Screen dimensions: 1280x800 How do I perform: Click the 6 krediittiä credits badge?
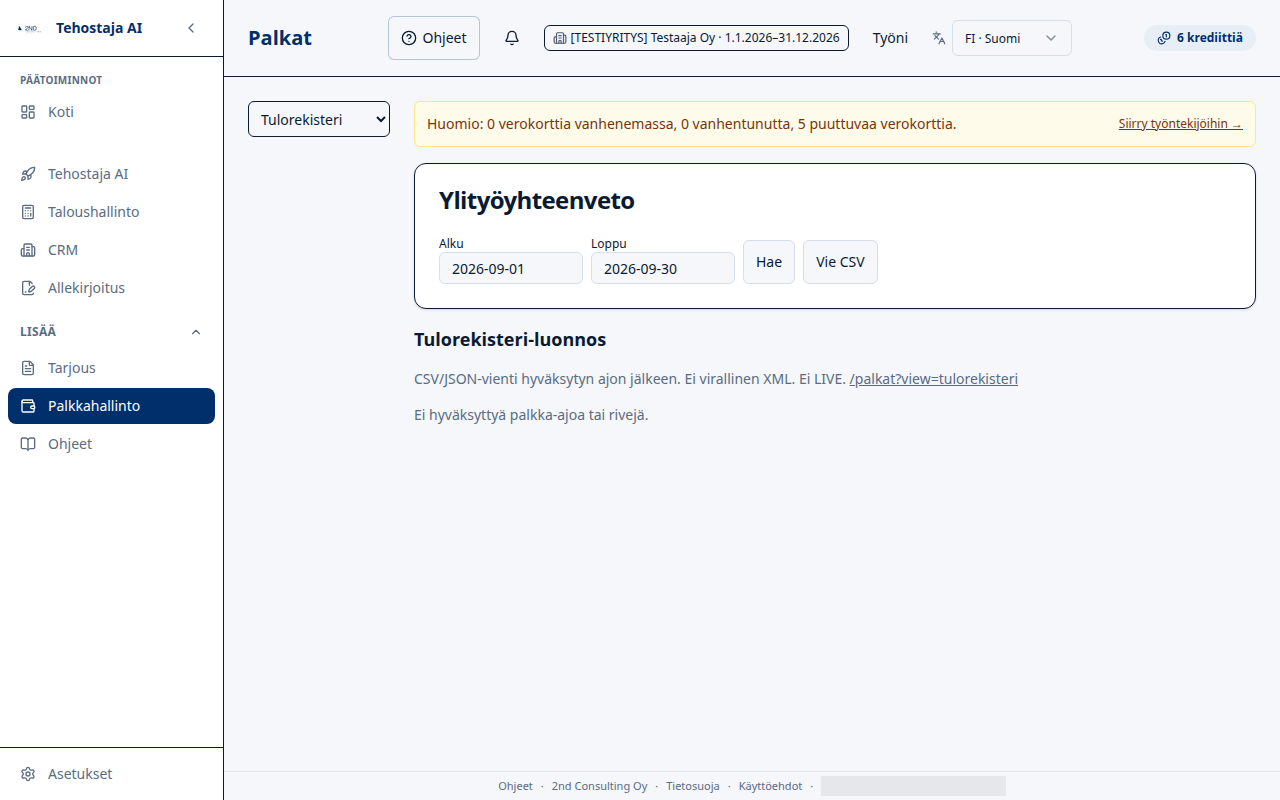pos(1199,38)
